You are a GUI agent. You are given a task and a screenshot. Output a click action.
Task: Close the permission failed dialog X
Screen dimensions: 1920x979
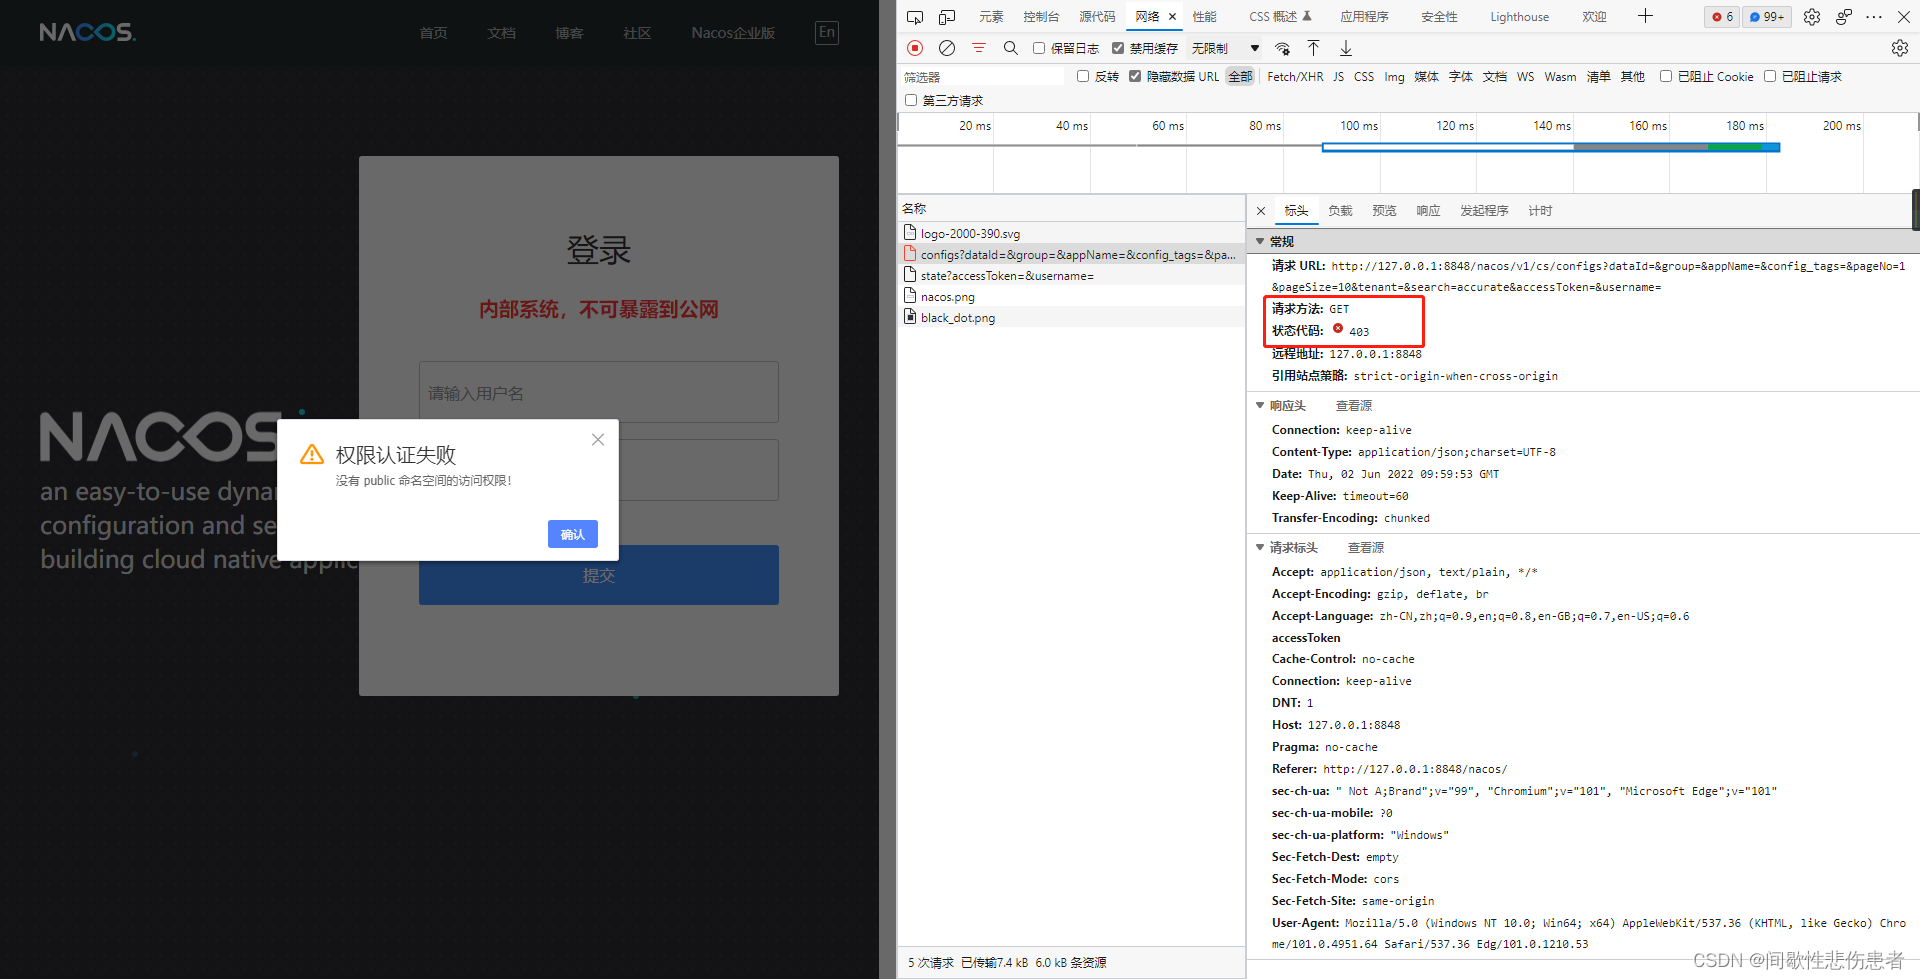(598, 440)
